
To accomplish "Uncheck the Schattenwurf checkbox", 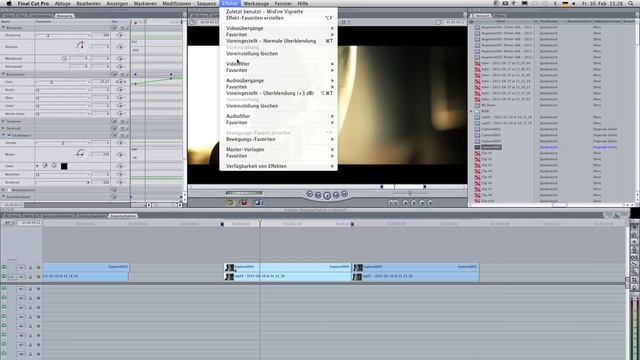I will [x=9, y=135].
